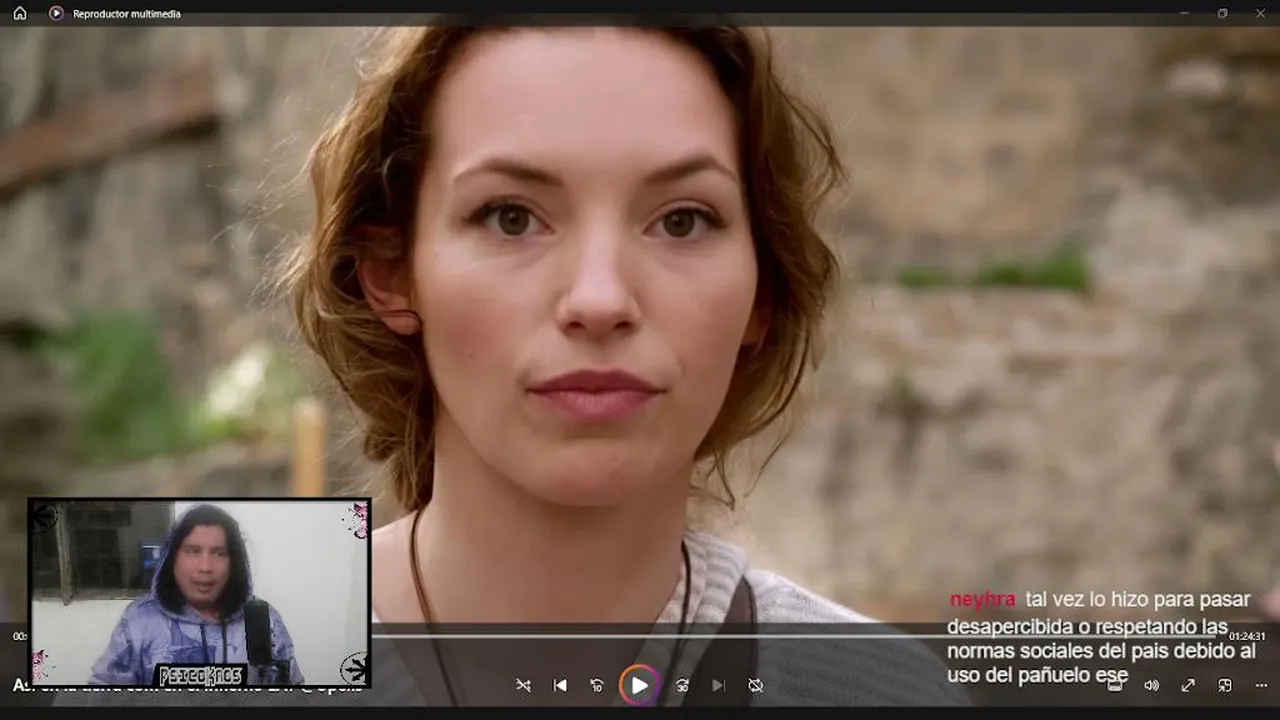Minimize the media player window

tap(1184, 13)
